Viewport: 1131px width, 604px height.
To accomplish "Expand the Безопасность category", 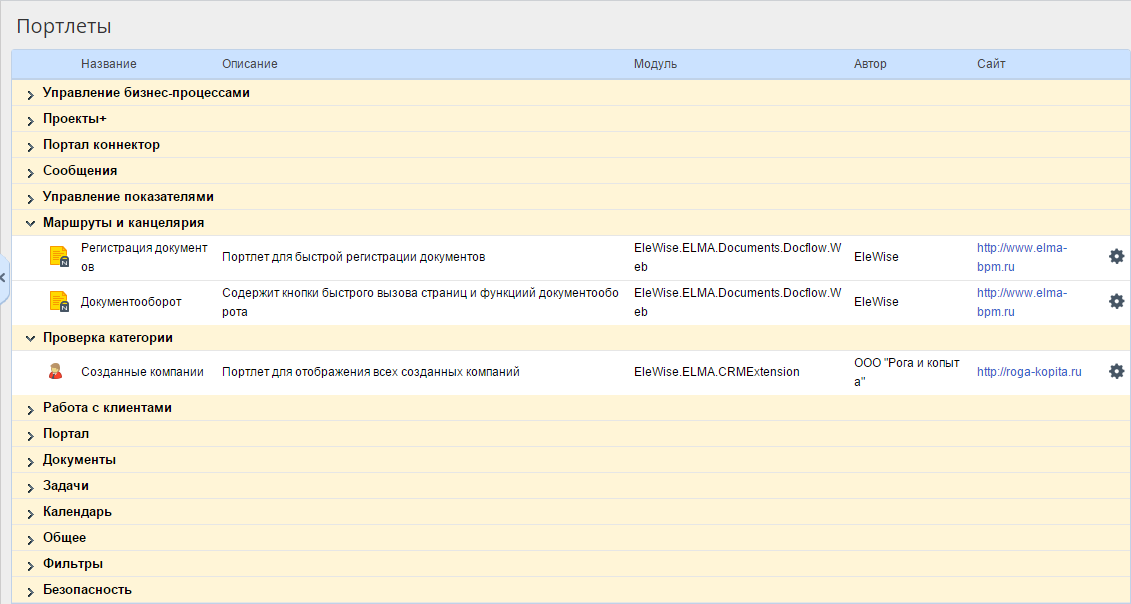I will (31, 591).
